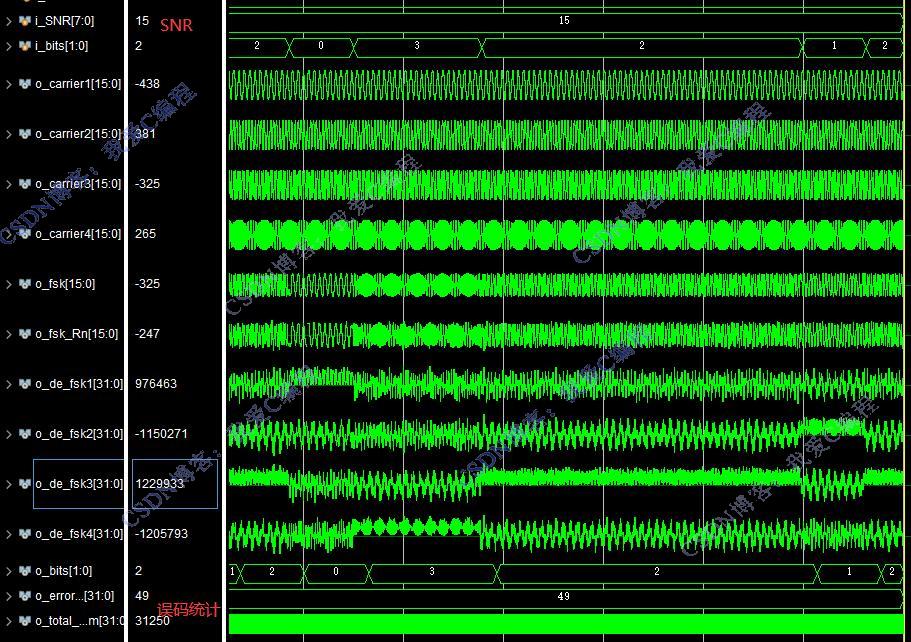Expand the o_bits[1:0] signal bus
Screen dimensions: 911x642
click(8, 571)
